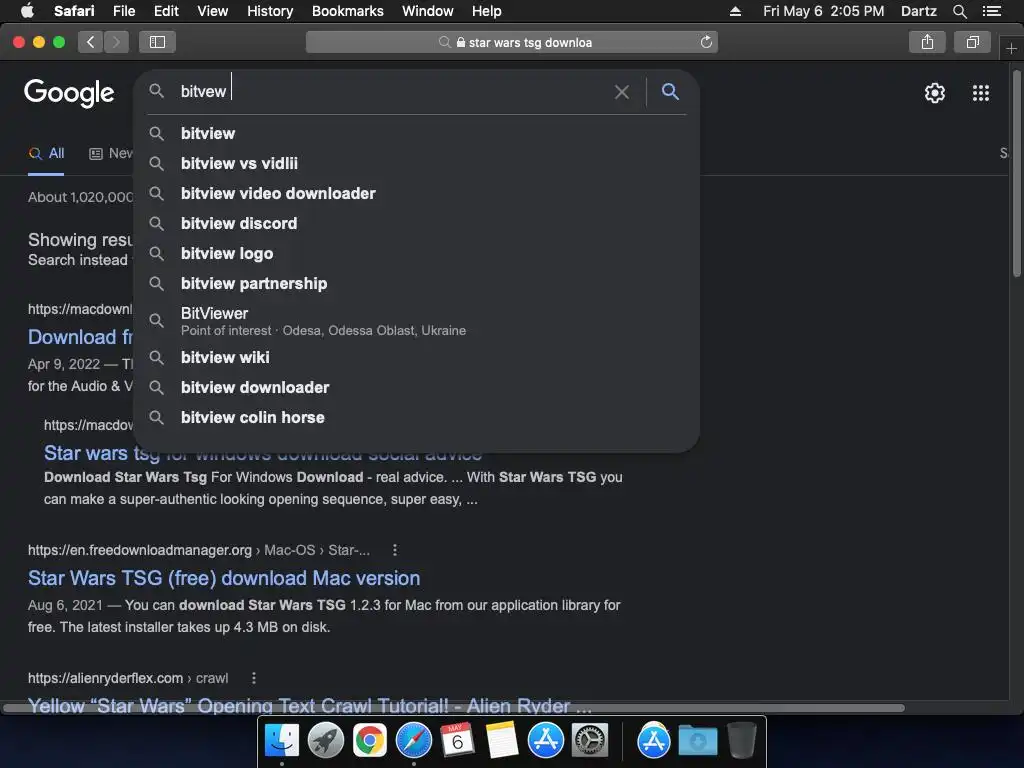Open Finder from the Dock

pos(281,741)
